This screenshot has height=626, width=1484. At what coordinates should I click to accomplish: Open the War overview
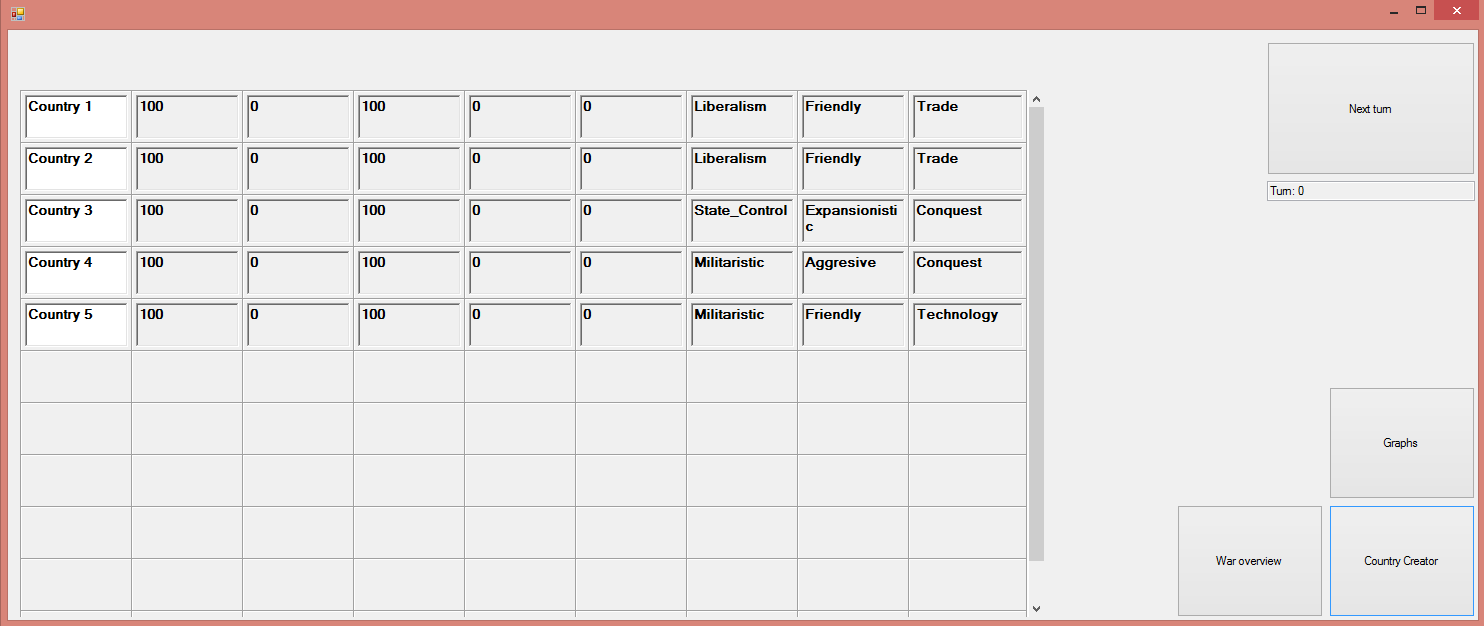point(1249,561)
